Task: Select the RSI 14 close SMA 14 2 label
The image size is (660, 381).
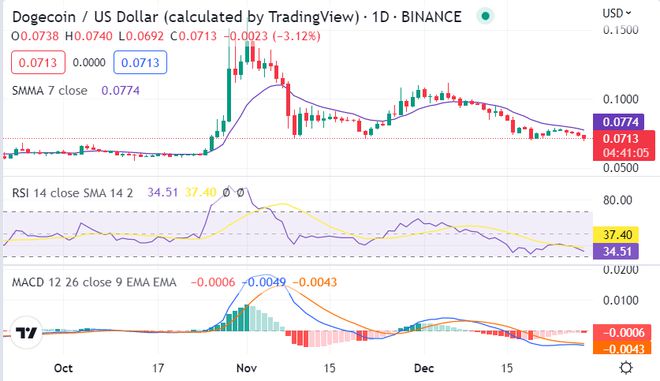Action: point(72,193)
